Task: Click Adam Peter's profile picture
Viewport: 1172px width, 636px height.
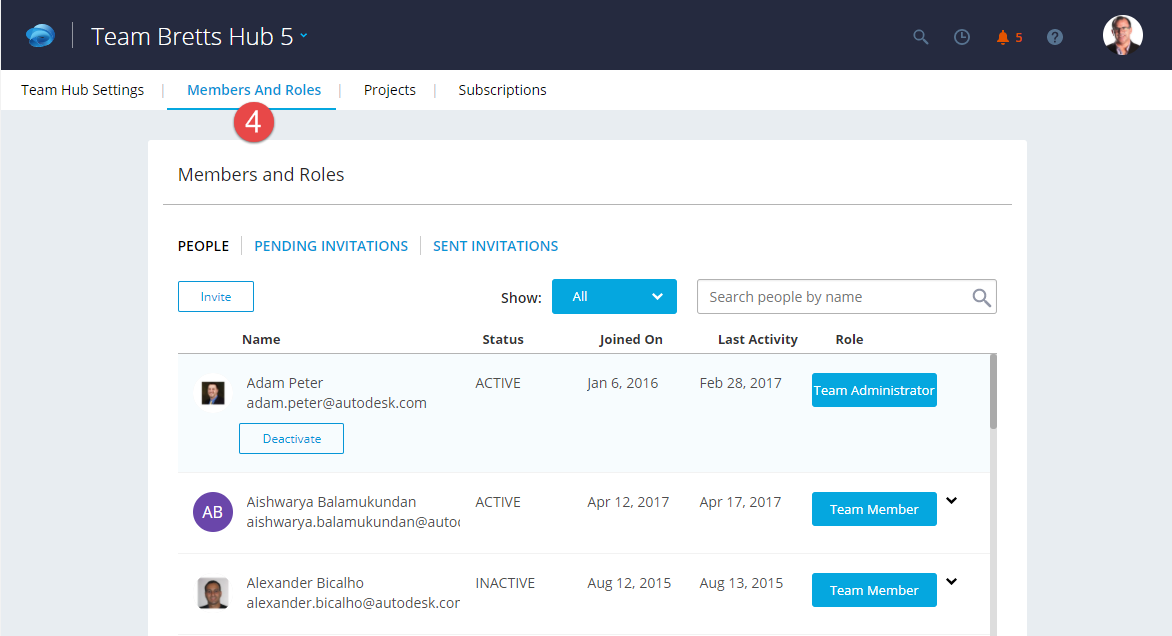Action: click(212, 393)
